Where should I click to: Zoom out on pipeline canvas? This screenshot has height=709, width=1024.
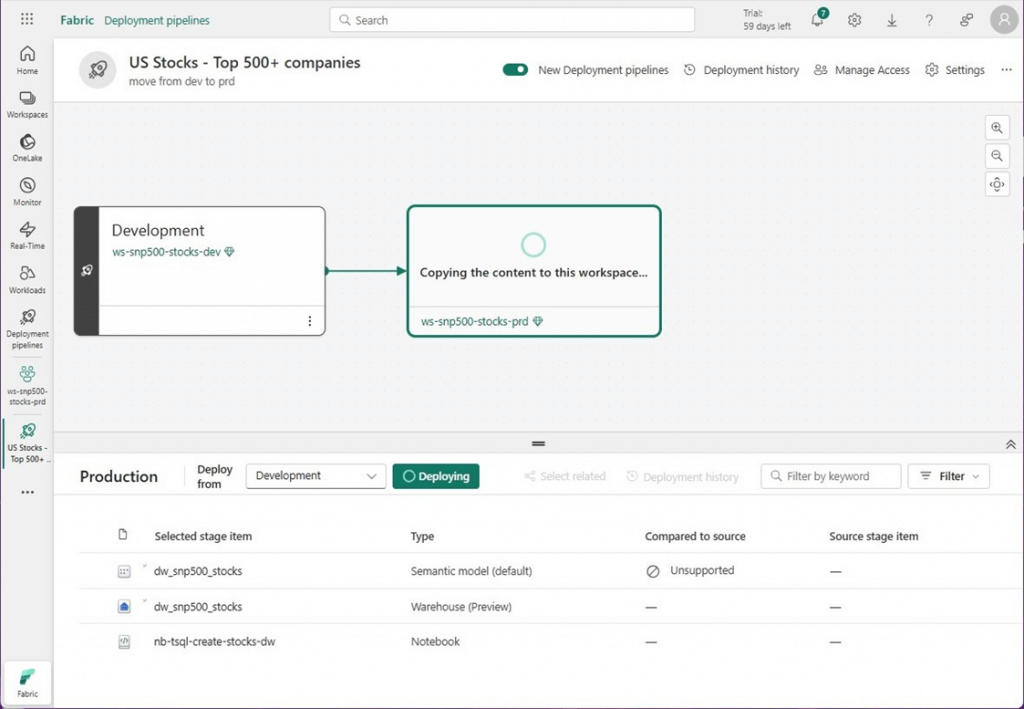coord(997,156)
